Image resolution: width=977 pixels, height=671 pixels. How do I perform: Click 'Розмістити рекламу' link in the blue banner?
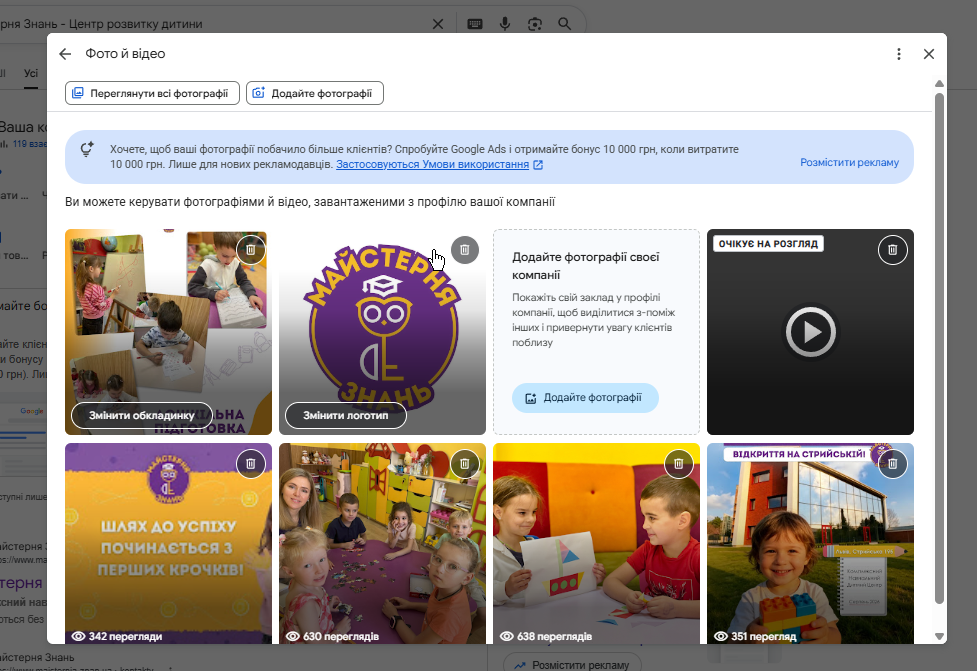[849, 162]
